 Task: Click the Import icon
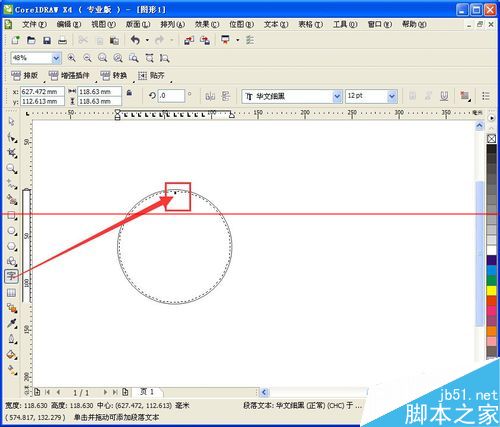[189, 40]
